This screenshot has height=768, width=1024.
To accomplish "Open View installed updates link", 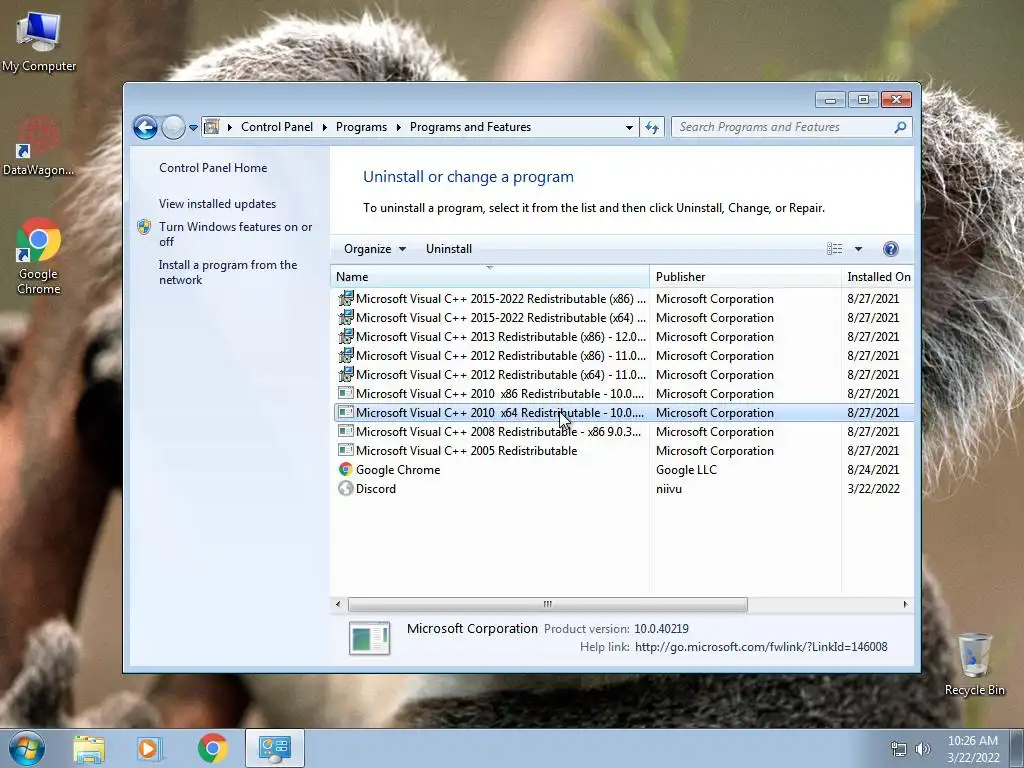I will [x=217, y=204].
